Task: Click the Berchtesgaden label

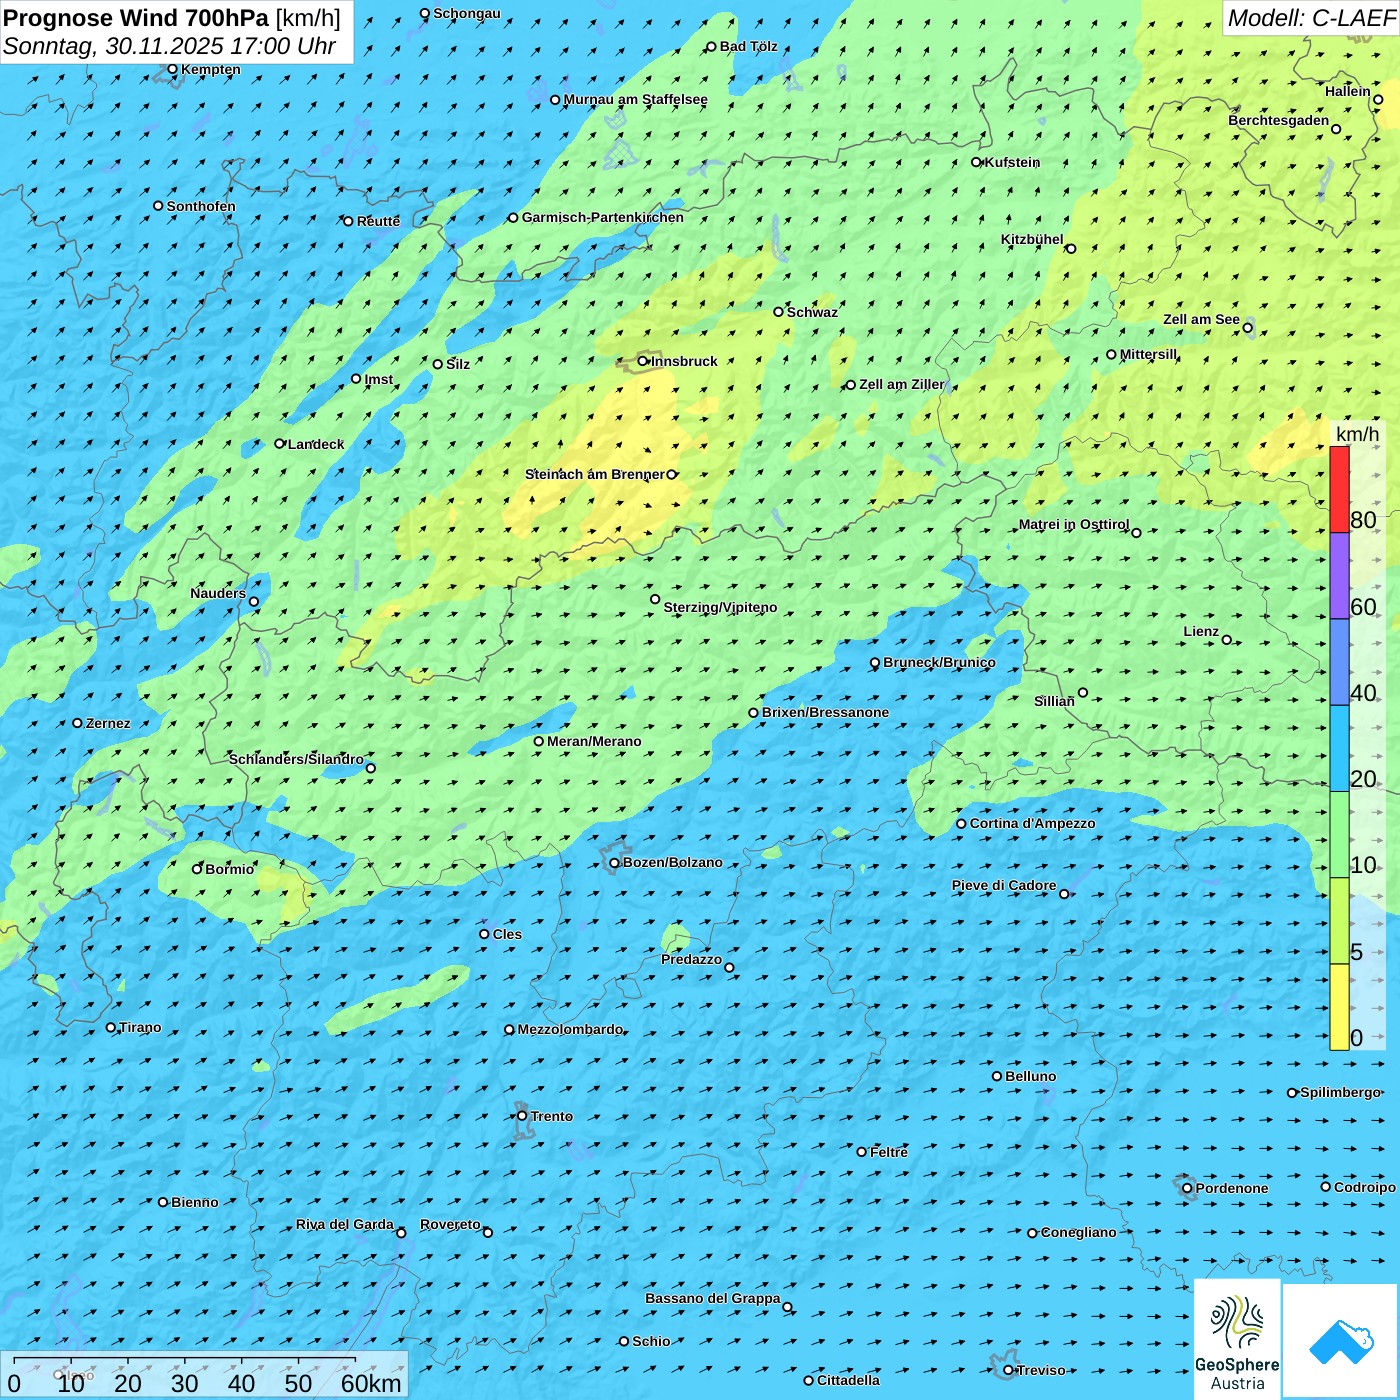Action: tap(1279, 120)
